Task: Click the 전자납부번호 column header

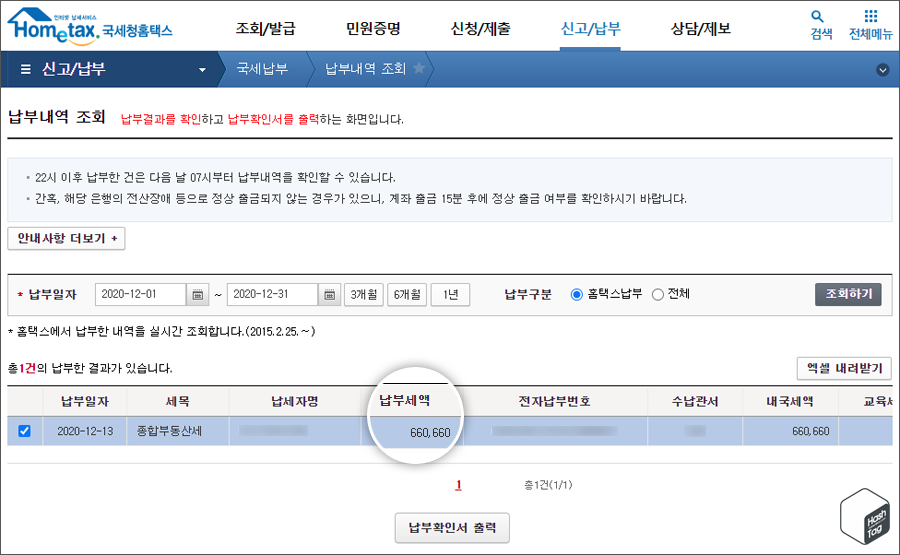Action: coord(554,402)
